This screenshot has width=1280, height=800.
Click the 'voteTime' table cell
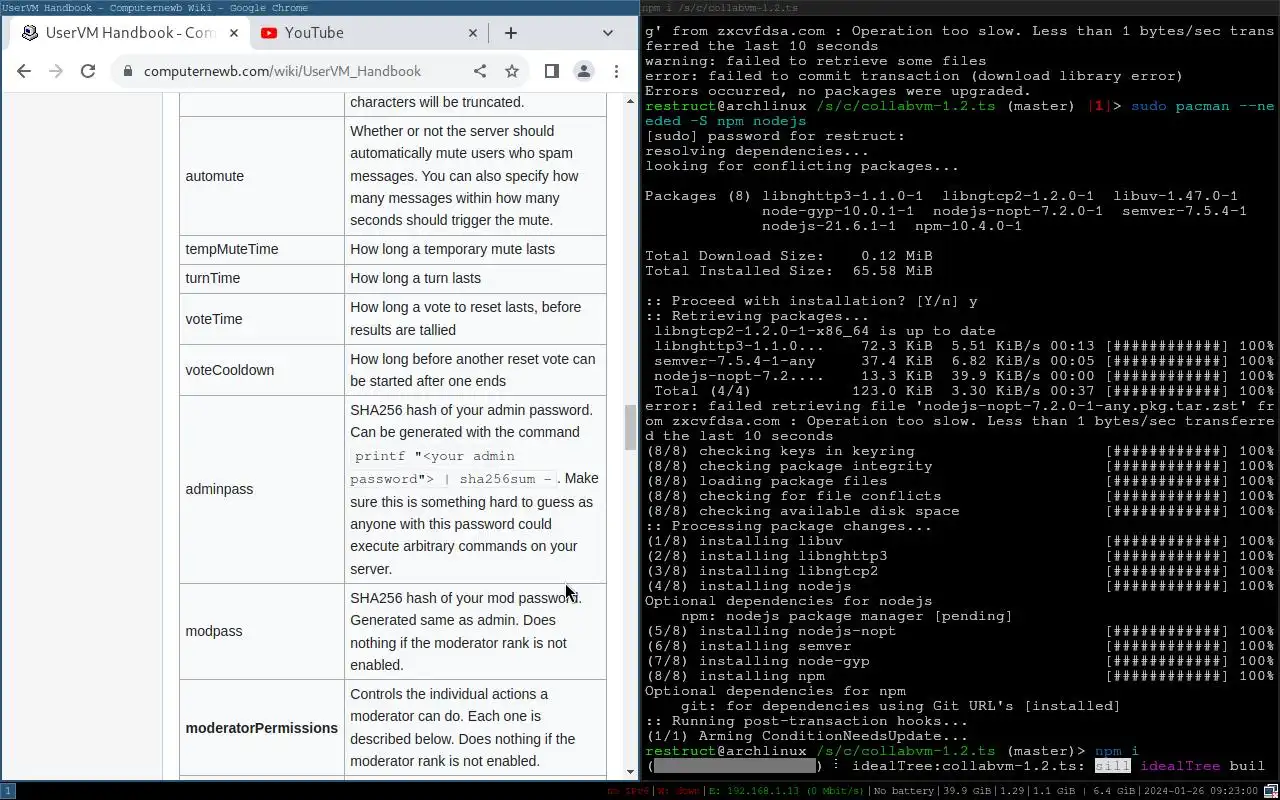262,319
